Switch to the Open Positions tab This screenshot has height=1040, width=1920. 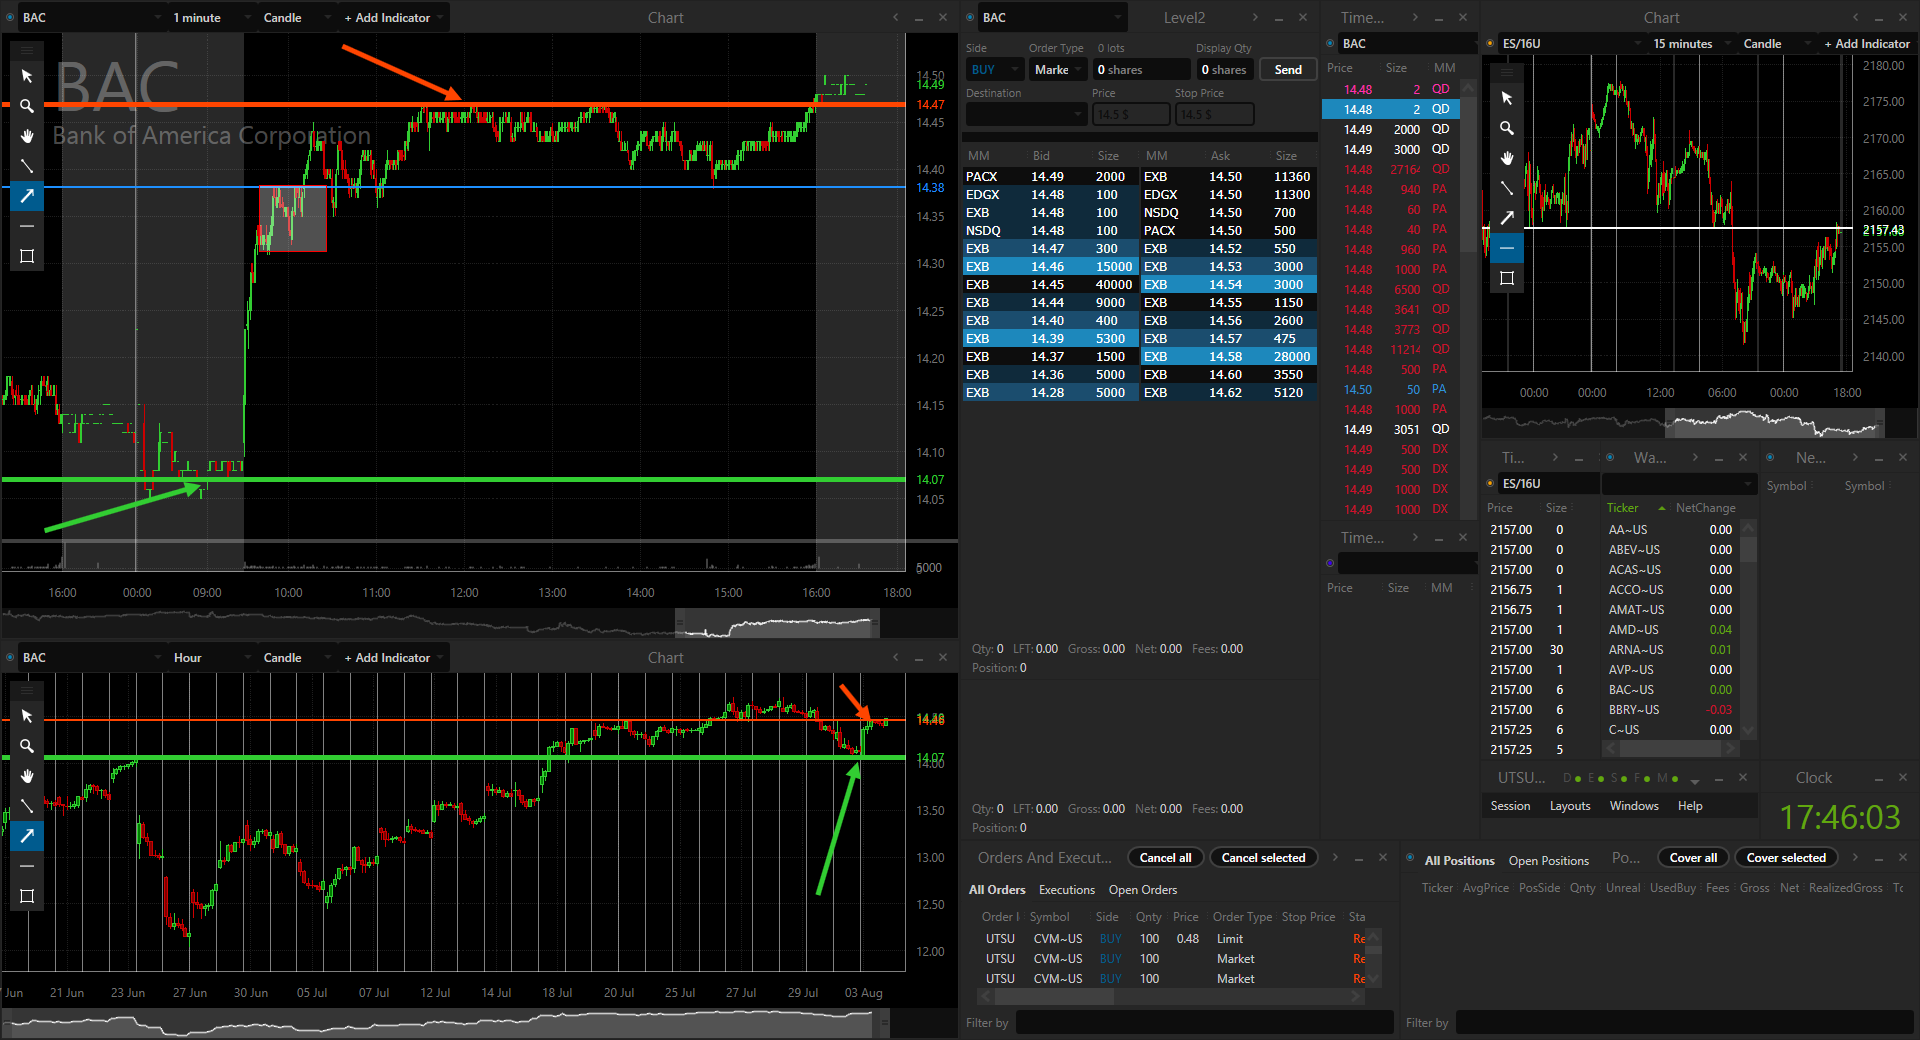pos(1548,861)
